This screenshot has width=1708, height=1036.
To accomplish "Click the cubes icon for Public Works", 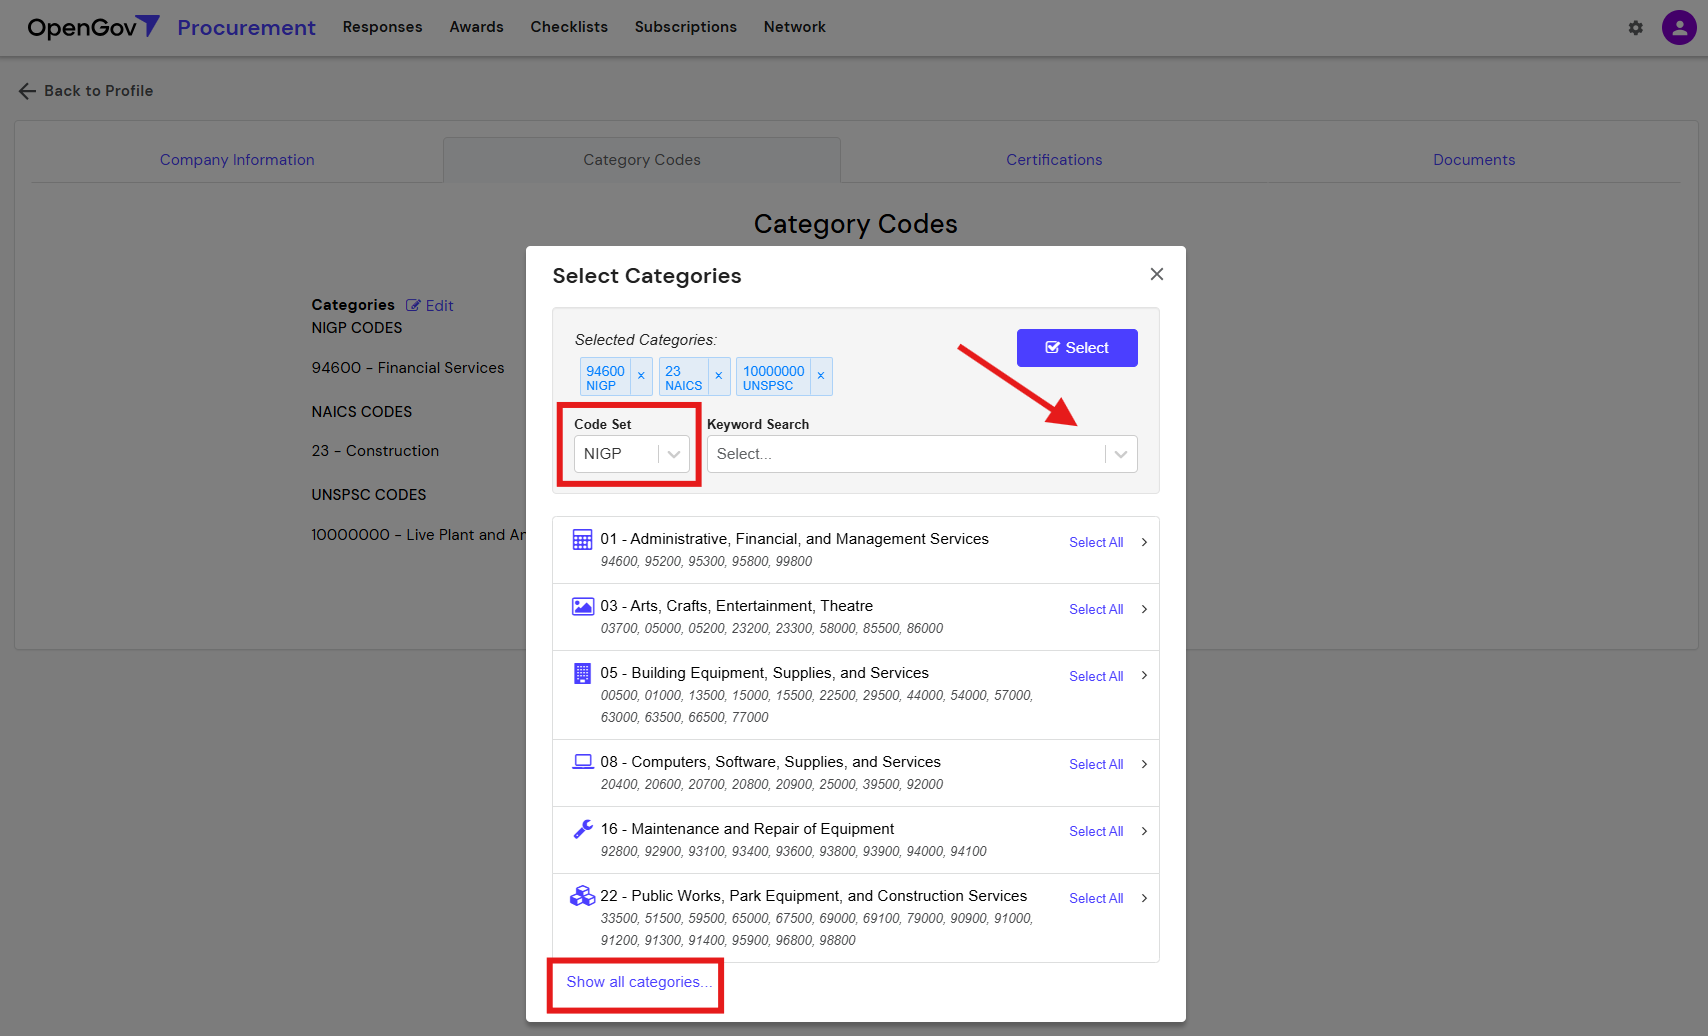I will [x=582, y=896].
